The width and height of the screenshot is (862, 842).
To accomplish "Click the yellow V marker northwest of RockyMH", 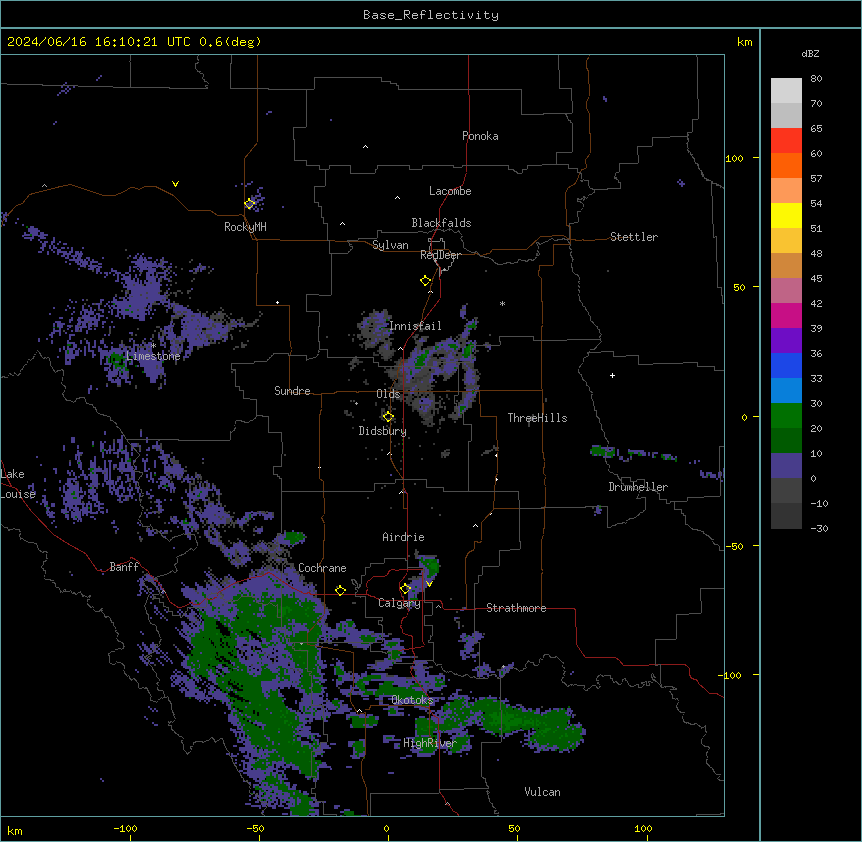I will 175,184.
